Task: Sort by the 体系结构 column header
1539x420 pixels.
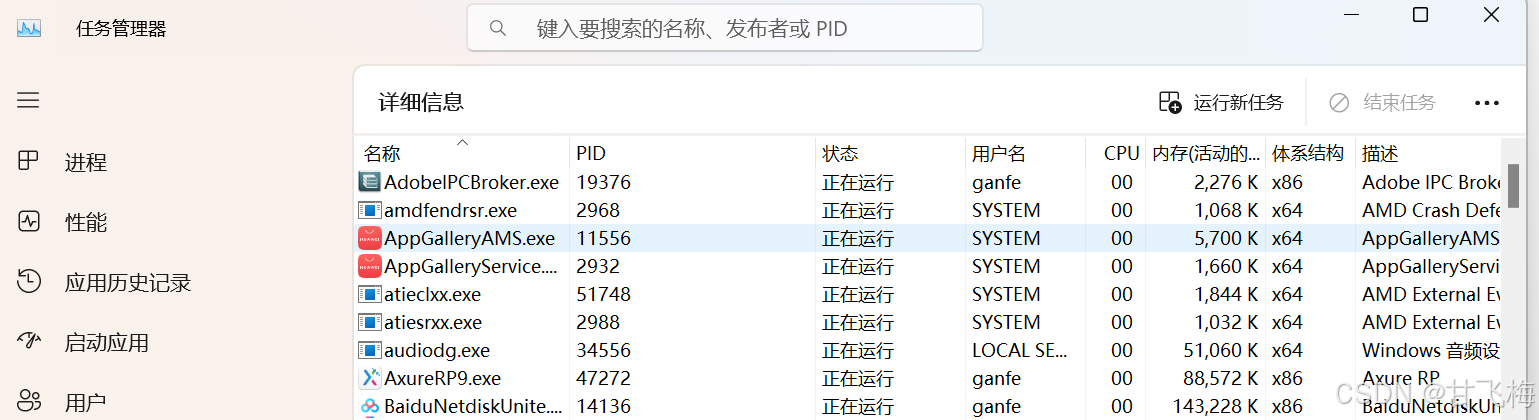Action: (1310, 153)
